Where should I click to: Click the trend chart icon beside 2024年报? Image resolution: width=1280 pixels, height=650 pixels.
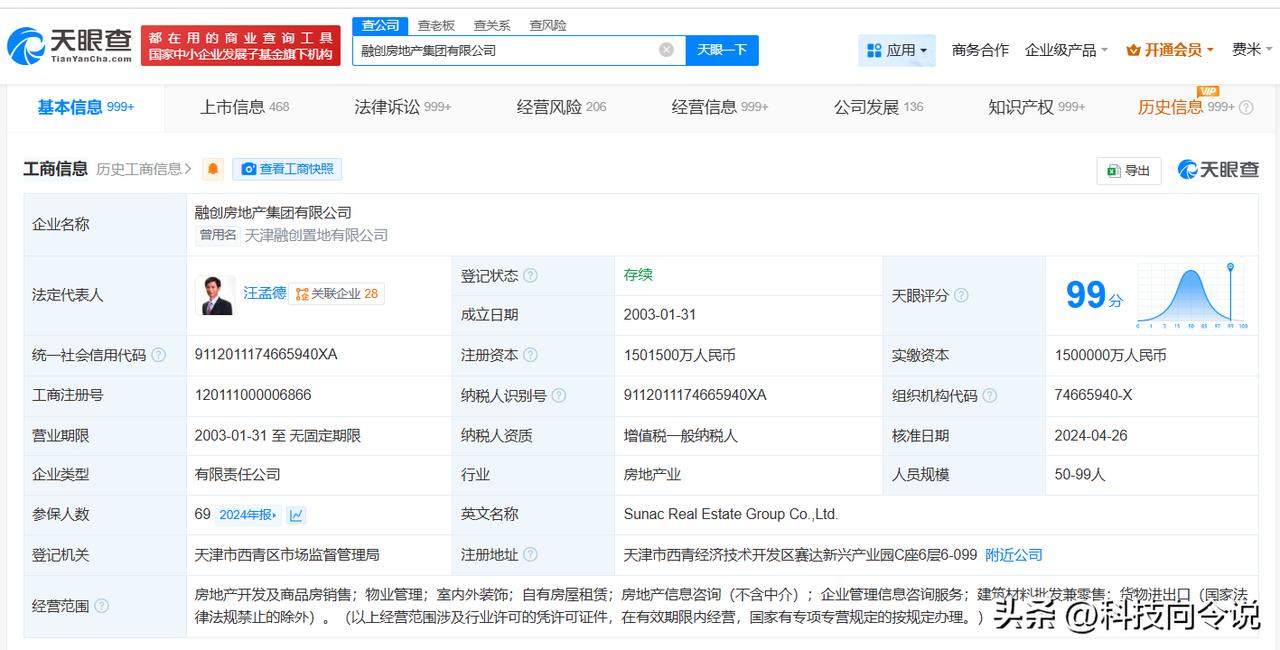[296, 515]
